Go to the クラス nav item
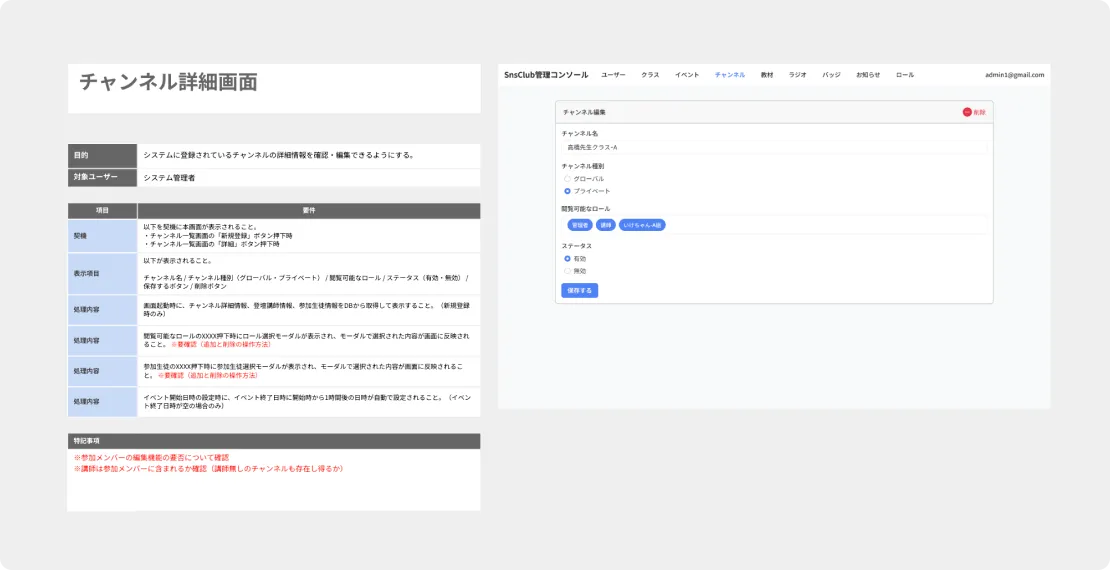This screenshot has width=1110, height=570. [650, 75]
